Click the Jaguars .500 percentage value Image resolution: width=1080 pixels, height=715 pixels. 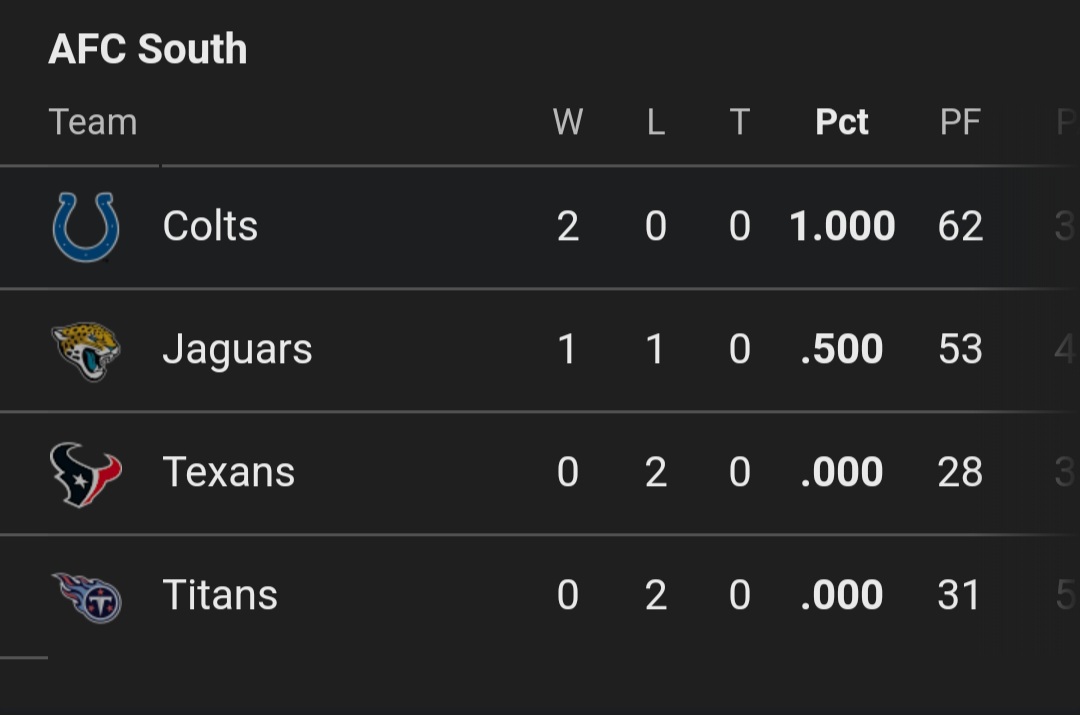point(842,349)
